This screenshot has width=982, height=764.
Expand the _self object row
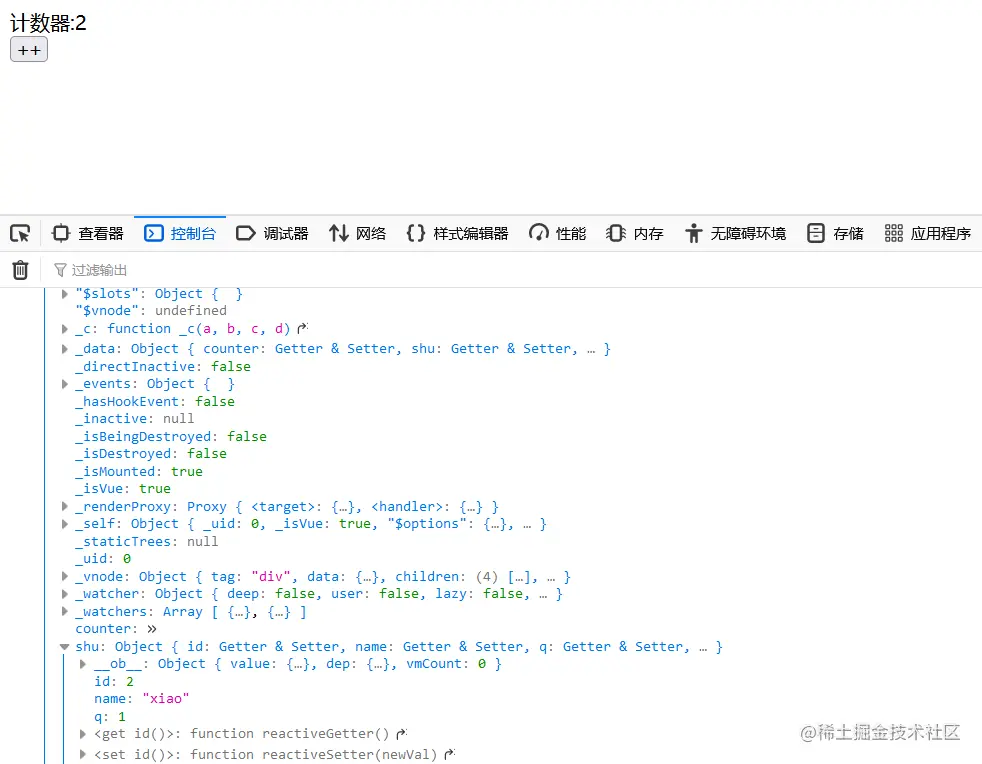pyautogui.click(x=65, y=524)
